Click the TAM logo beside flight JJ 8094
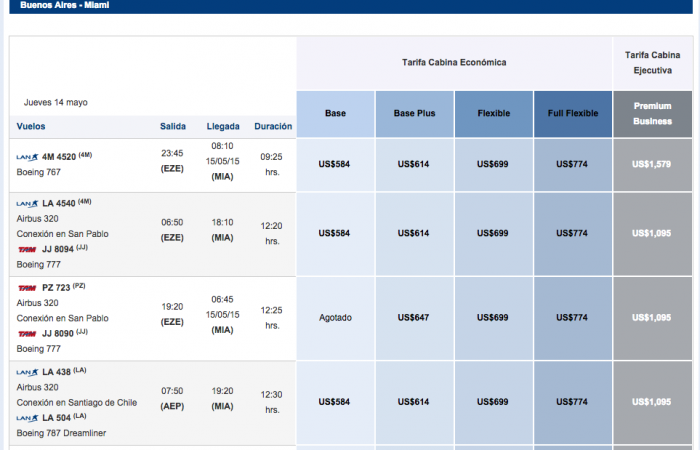Viewport: 700px width, 450px height. 27,249
